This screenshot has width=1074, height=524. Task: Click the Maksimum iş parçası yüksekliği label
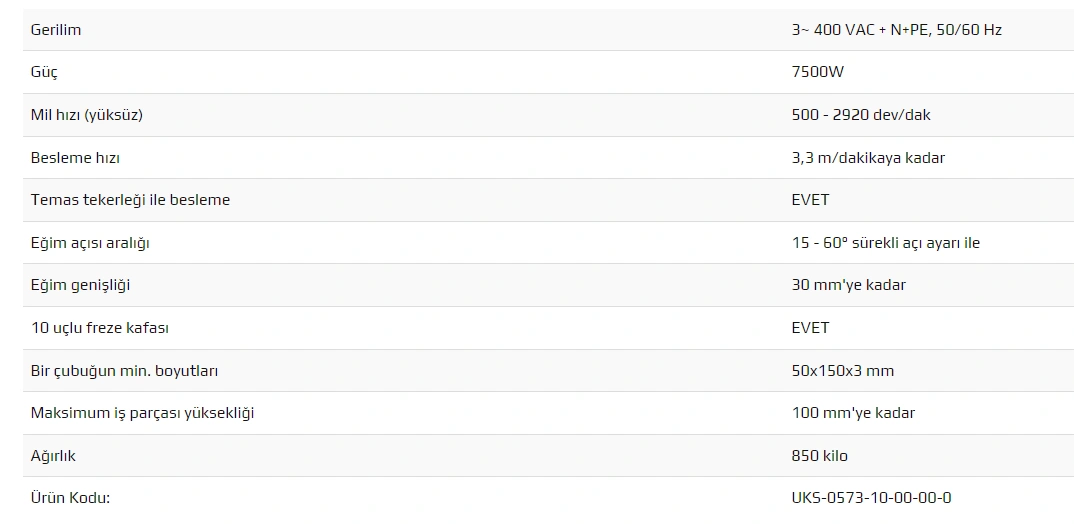142,413
